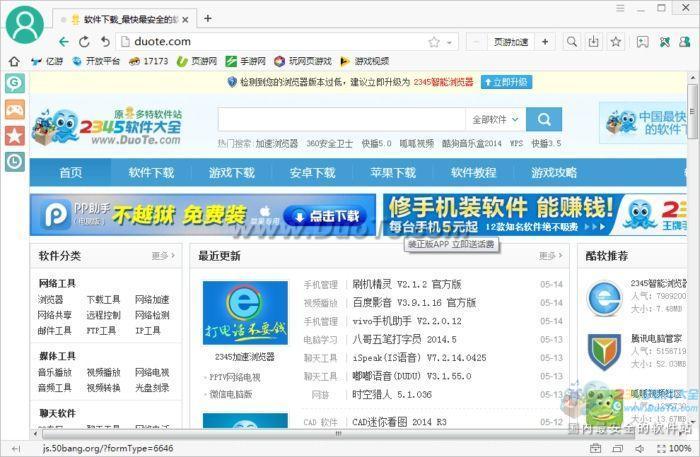Open the 游戏视频 bookmark
The height and width of the screenshot is (457, 700).
(364, 61)
